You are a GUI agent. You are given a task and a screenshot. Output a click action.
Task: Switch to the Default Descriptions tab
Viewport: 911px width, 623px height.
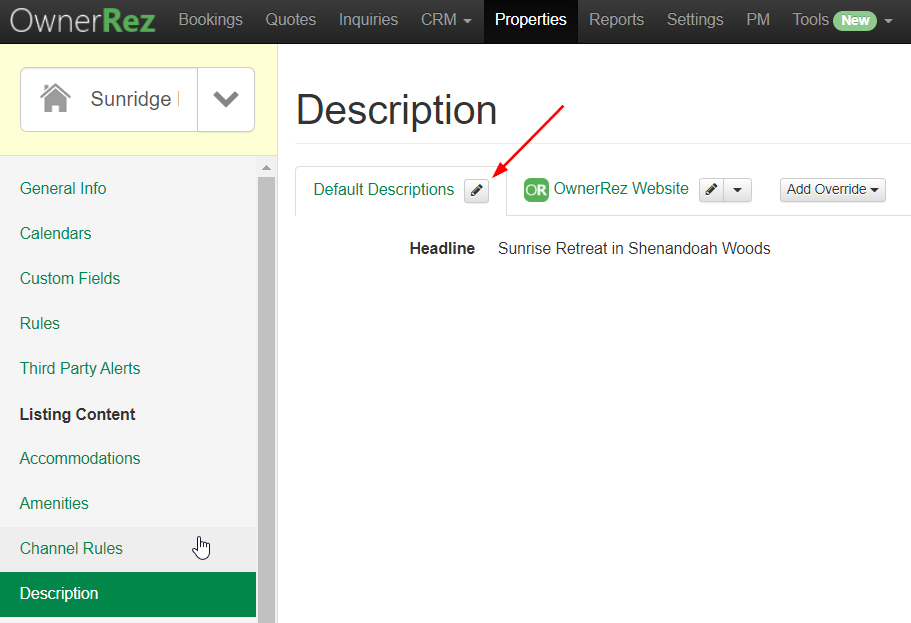[x=383, y=189]
